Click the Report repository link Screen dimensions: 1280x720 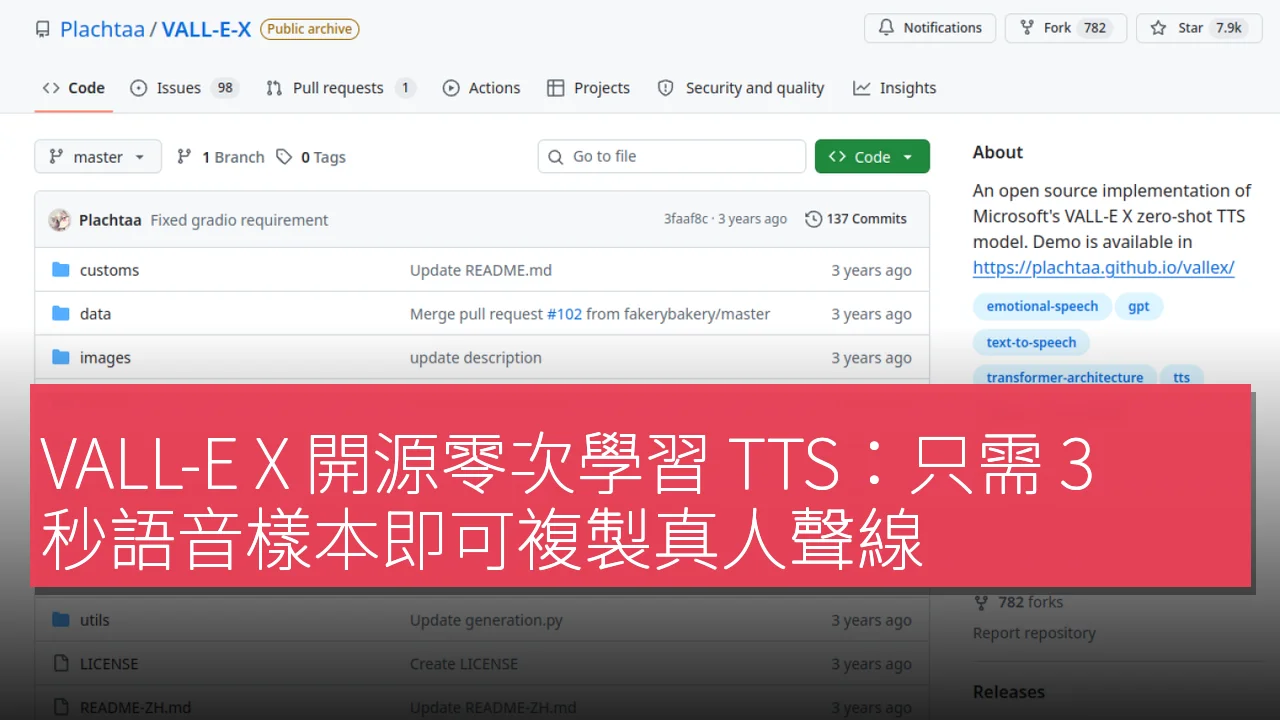(1034, 633)
